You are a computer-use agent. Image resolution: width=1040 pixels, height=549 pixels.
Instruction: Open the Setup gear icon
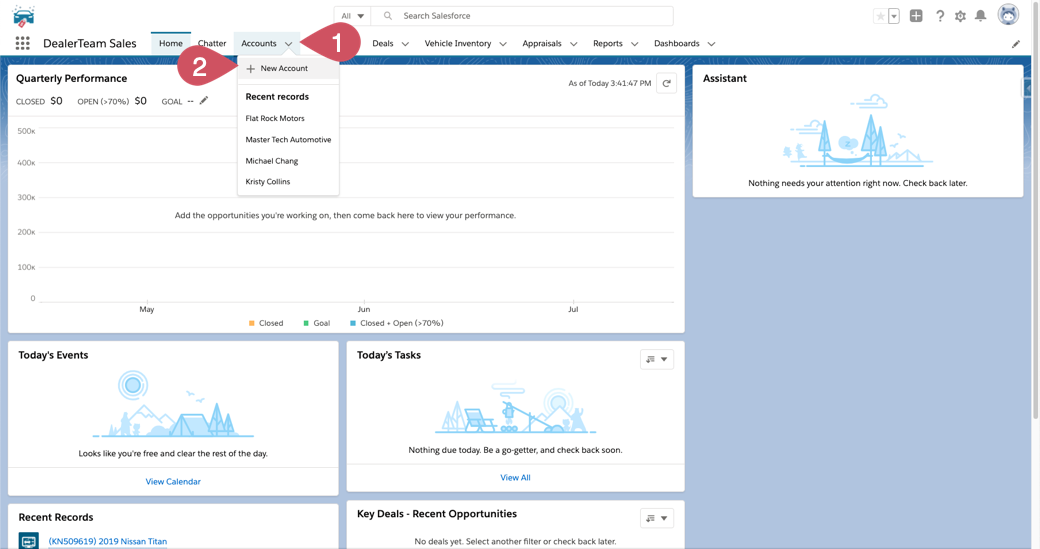[960, 16]
